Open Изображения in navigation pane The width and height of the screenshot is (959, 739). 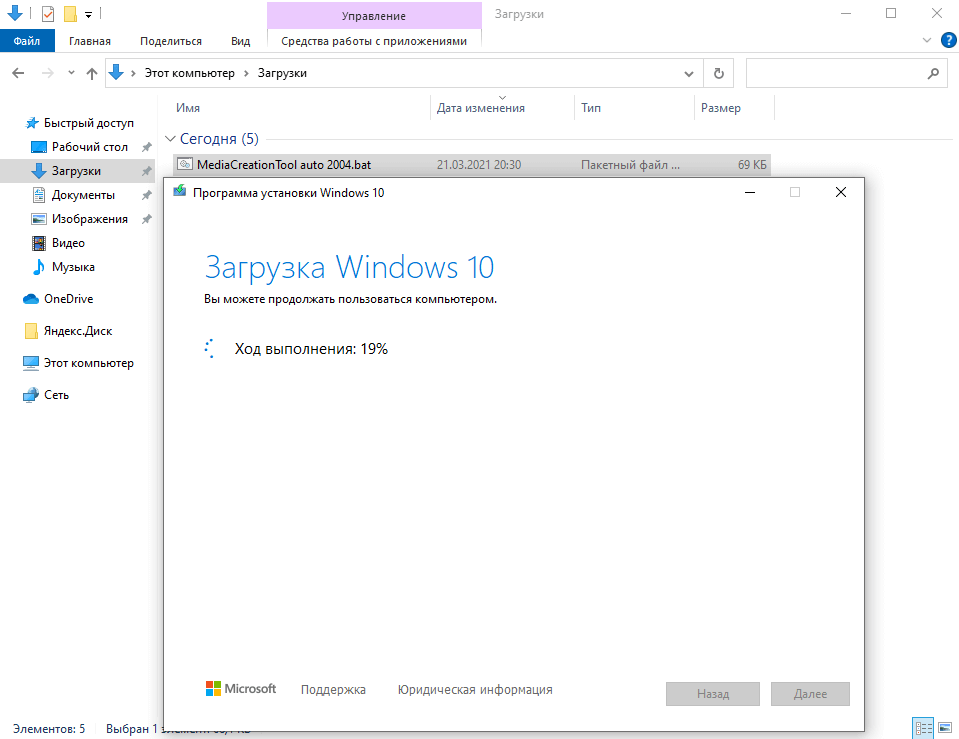pos(80,219)
